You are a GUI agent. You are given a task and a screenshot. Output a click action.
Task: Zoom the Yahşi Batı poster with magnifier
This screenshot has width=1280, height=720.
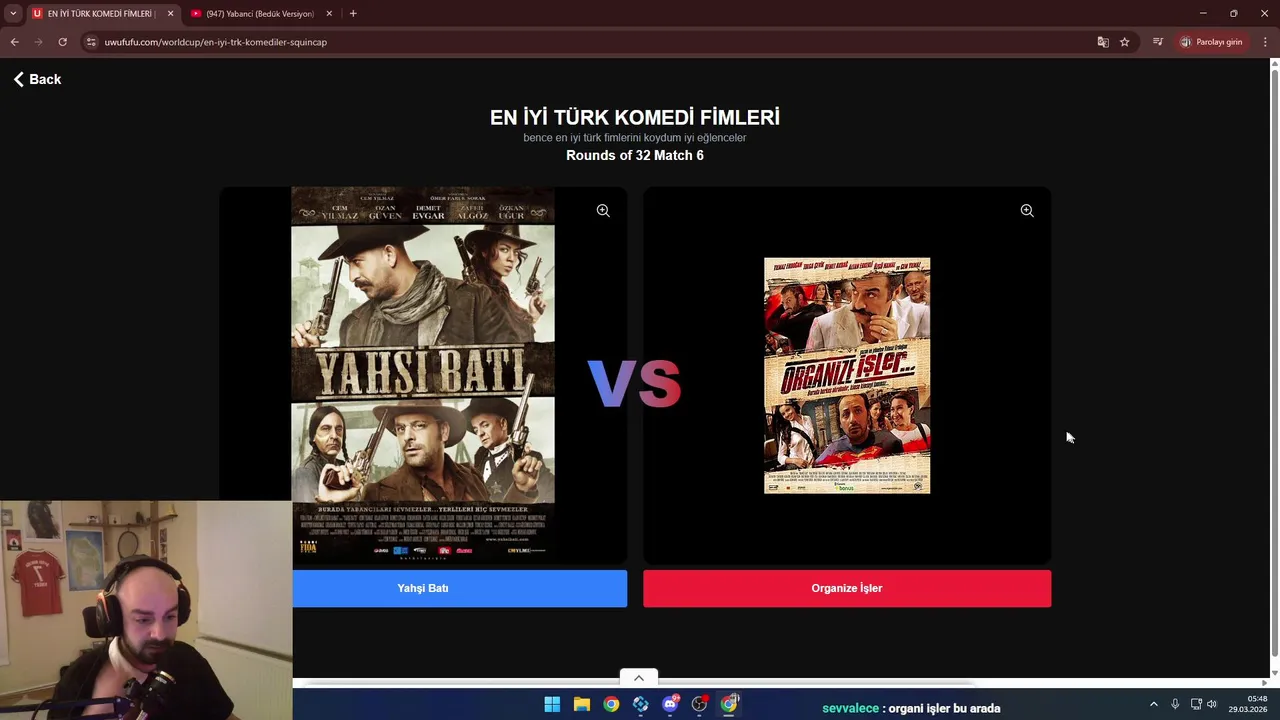[603, 211]
